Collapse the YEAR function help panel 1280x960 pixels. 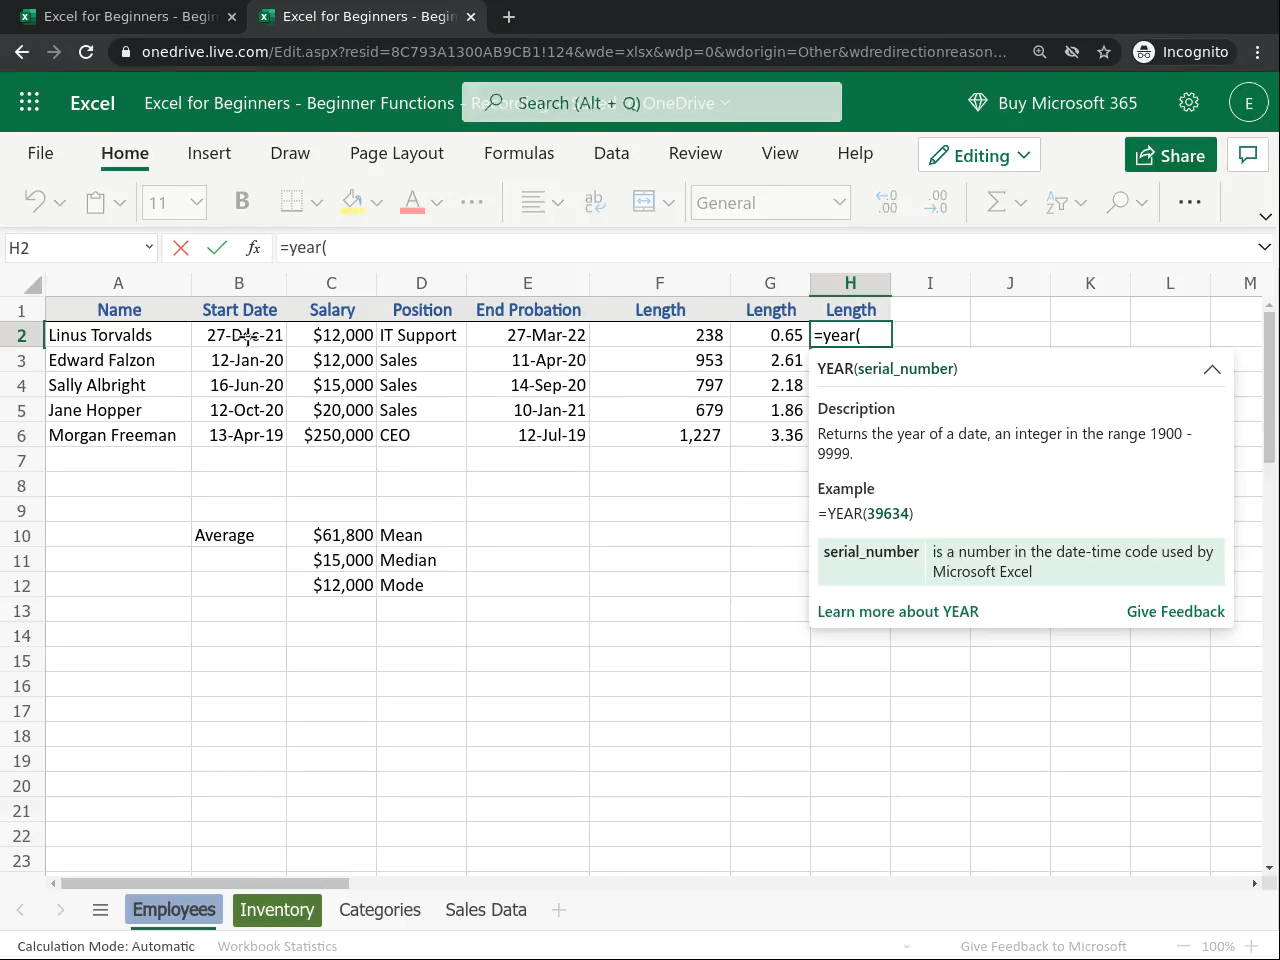click(x=1212, y=369)
